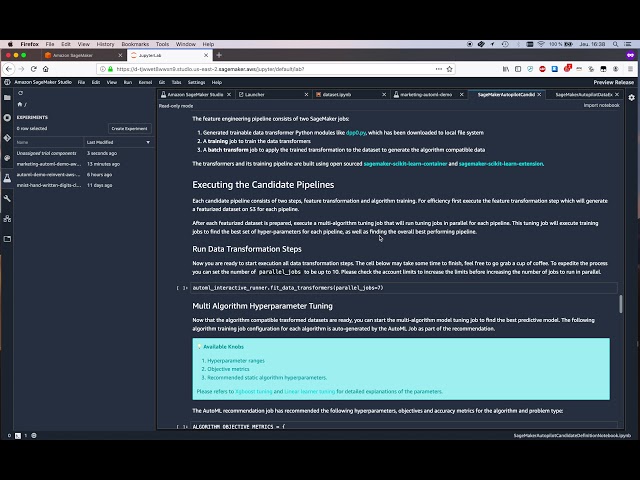Open the Linear learner tuning link

point(309,391)
